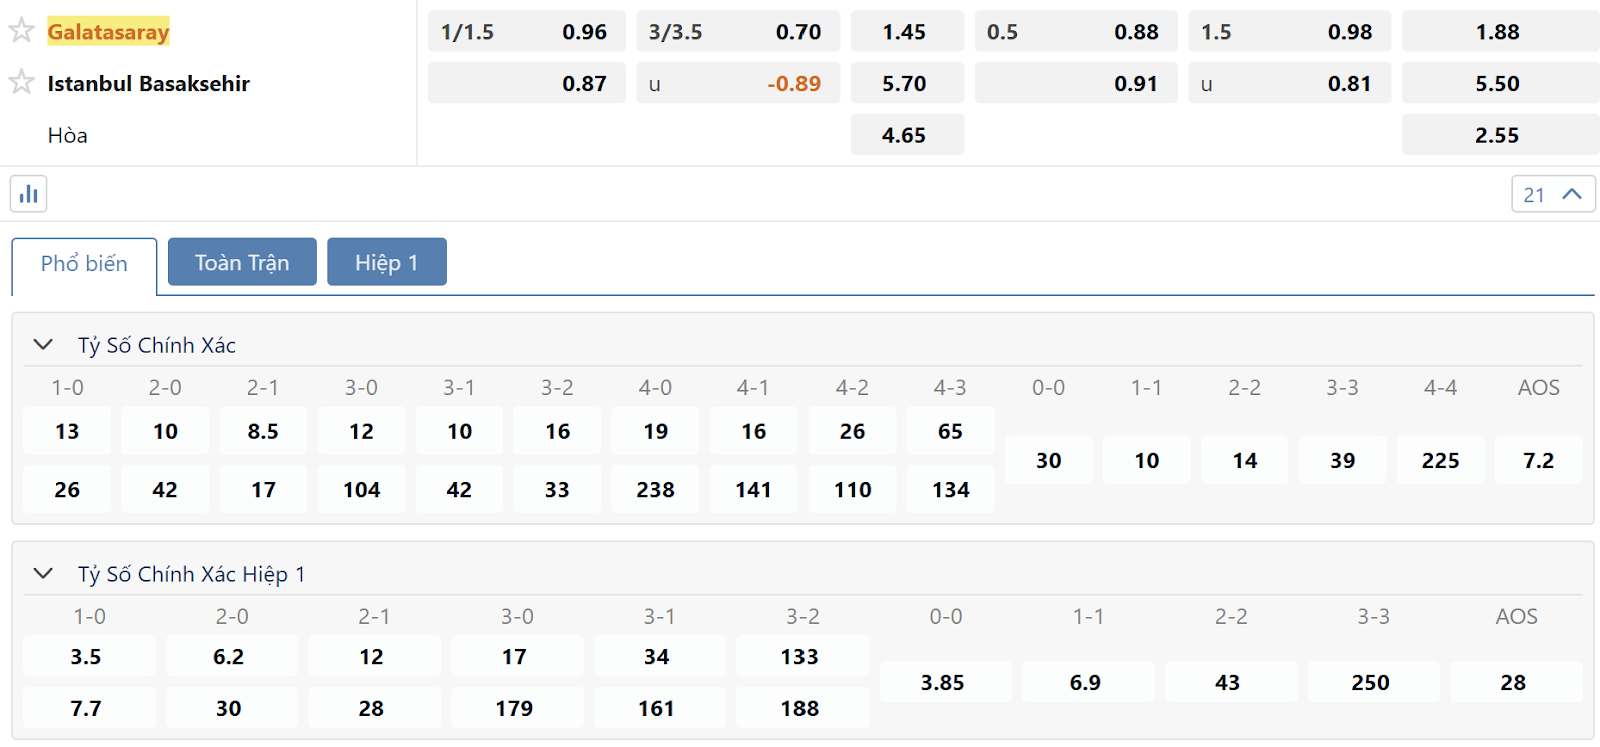1600x747 pixels.
Task: Switch to the Toàn Trận tab
Action: point(242,262)
